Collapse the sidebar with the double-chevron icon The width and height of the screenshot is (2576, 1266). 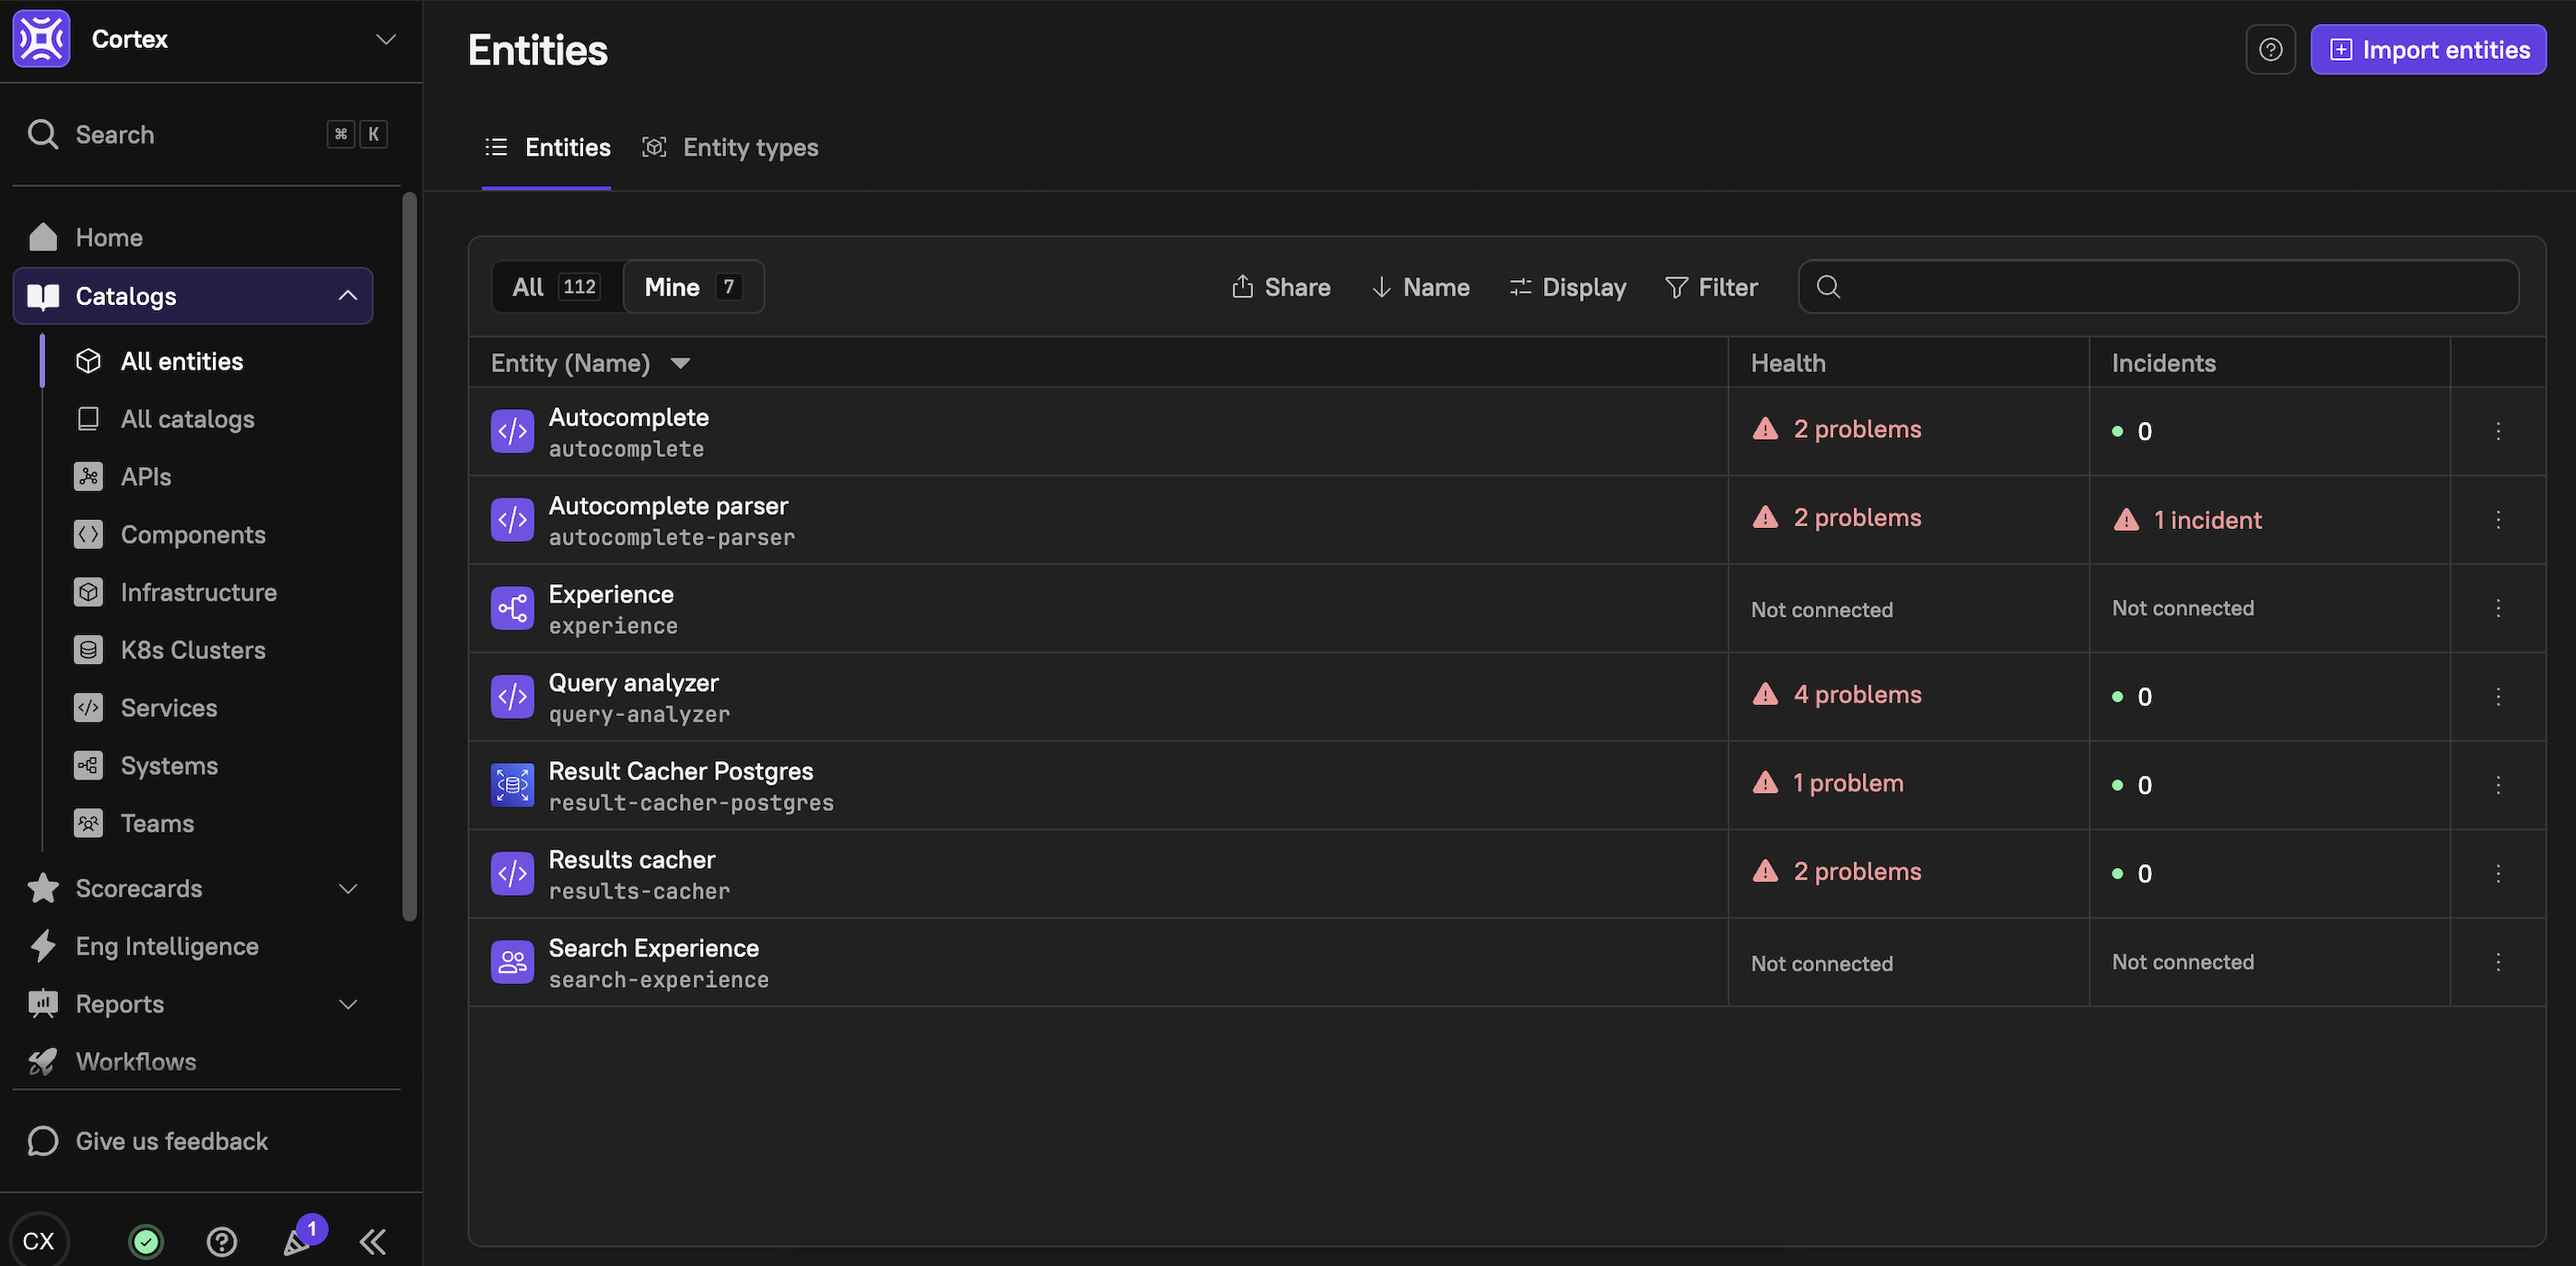coord(372,1241)
